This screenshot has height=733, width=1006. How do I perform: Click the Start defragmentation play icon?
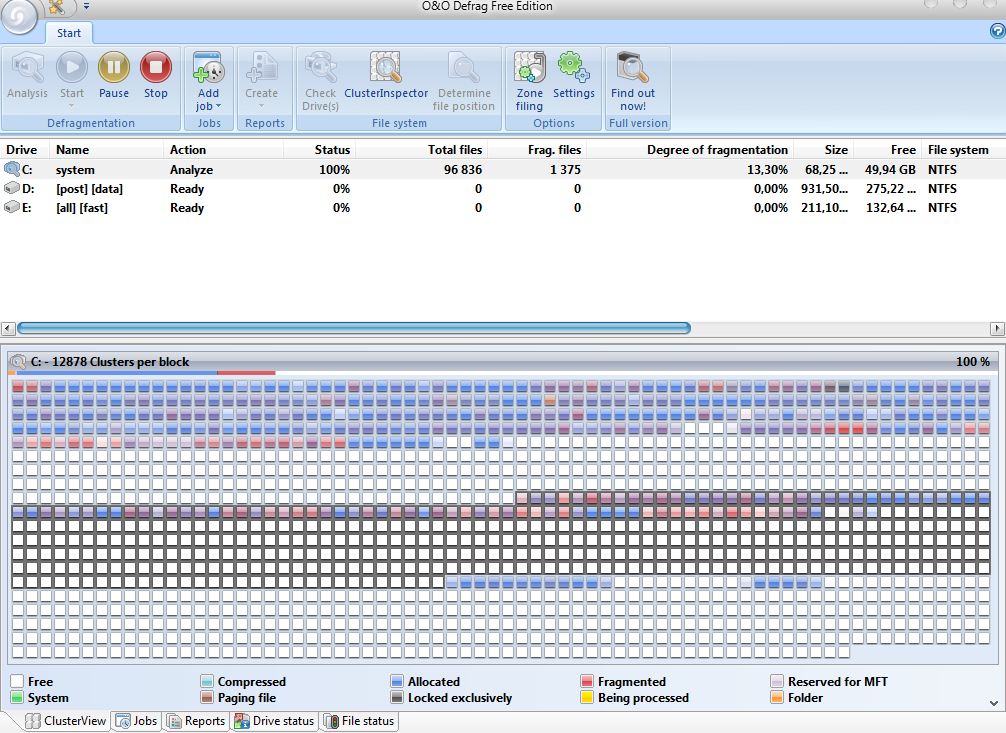tap(72, 67)
